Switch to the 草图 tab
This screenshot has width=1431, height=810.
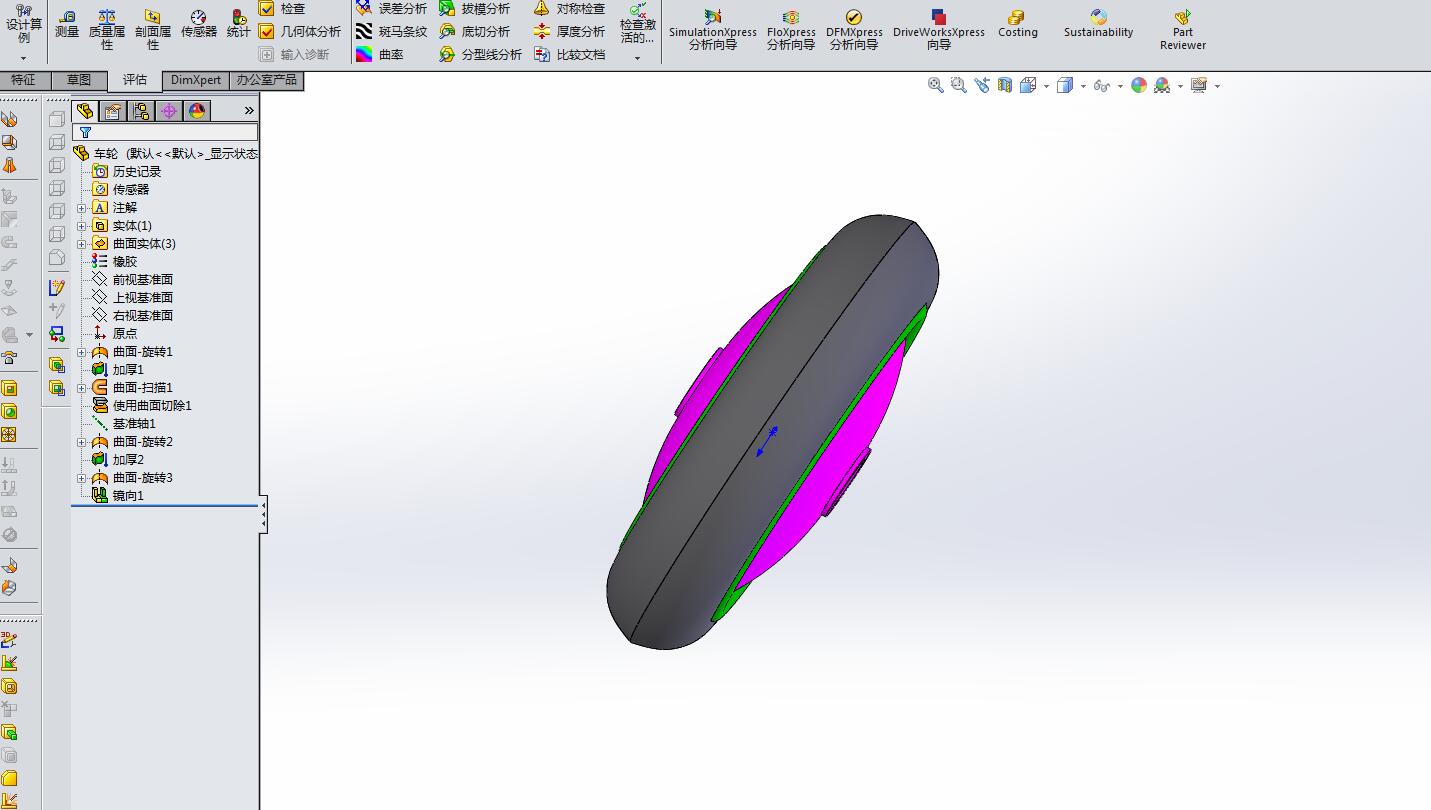(x=79, y=80)
